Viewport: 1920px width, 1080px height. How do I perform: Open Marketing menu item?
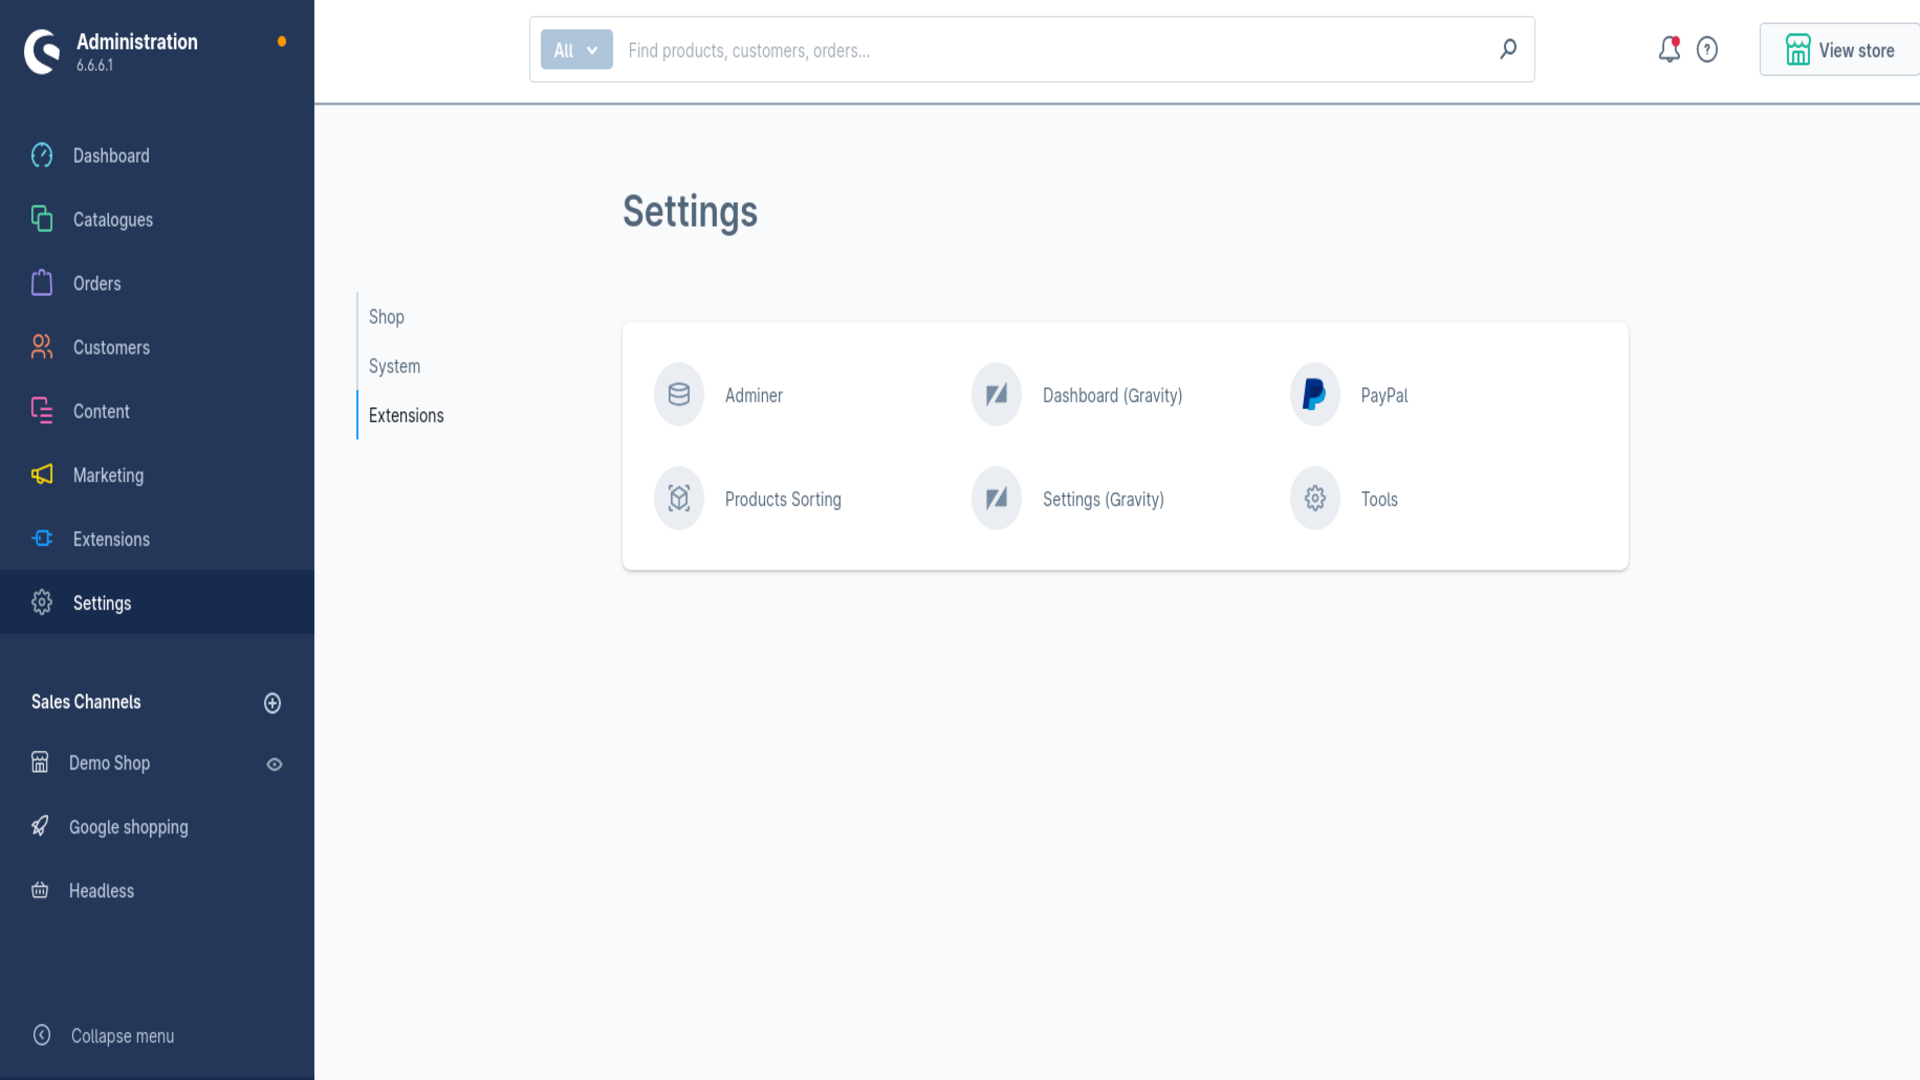108,475
